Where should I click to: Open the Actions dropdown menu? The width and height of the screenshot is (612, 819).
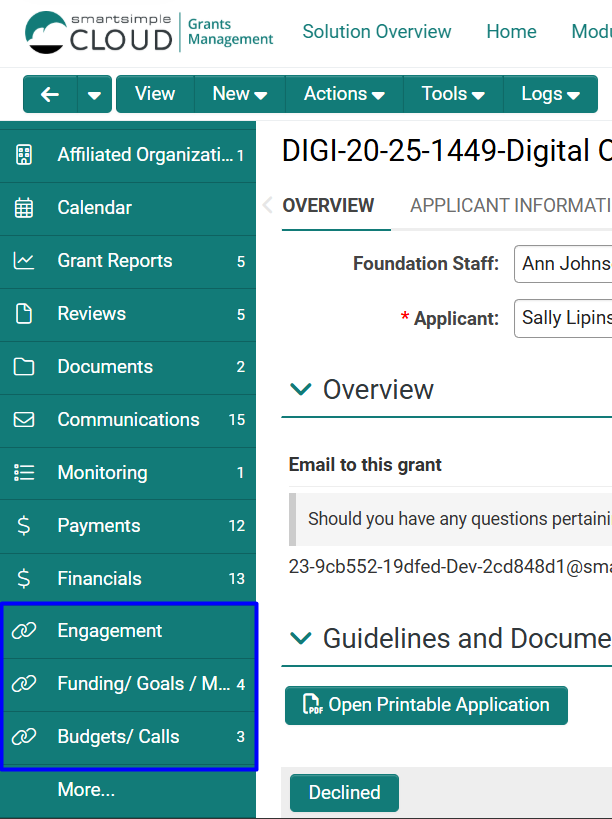click(344, 94)
